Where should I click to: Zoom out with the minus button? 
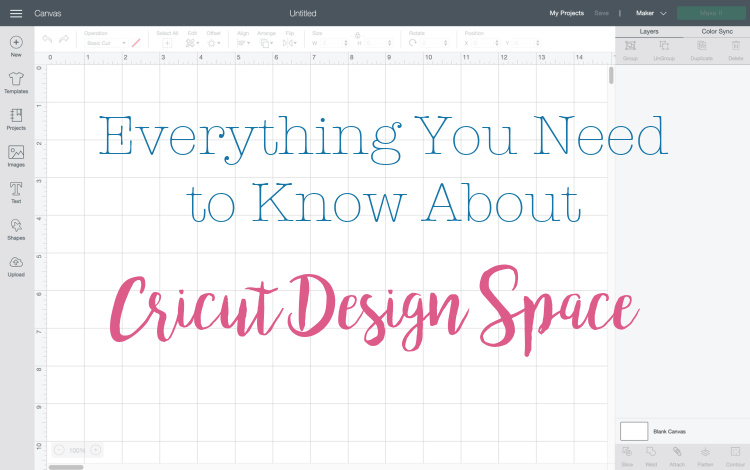59,450
